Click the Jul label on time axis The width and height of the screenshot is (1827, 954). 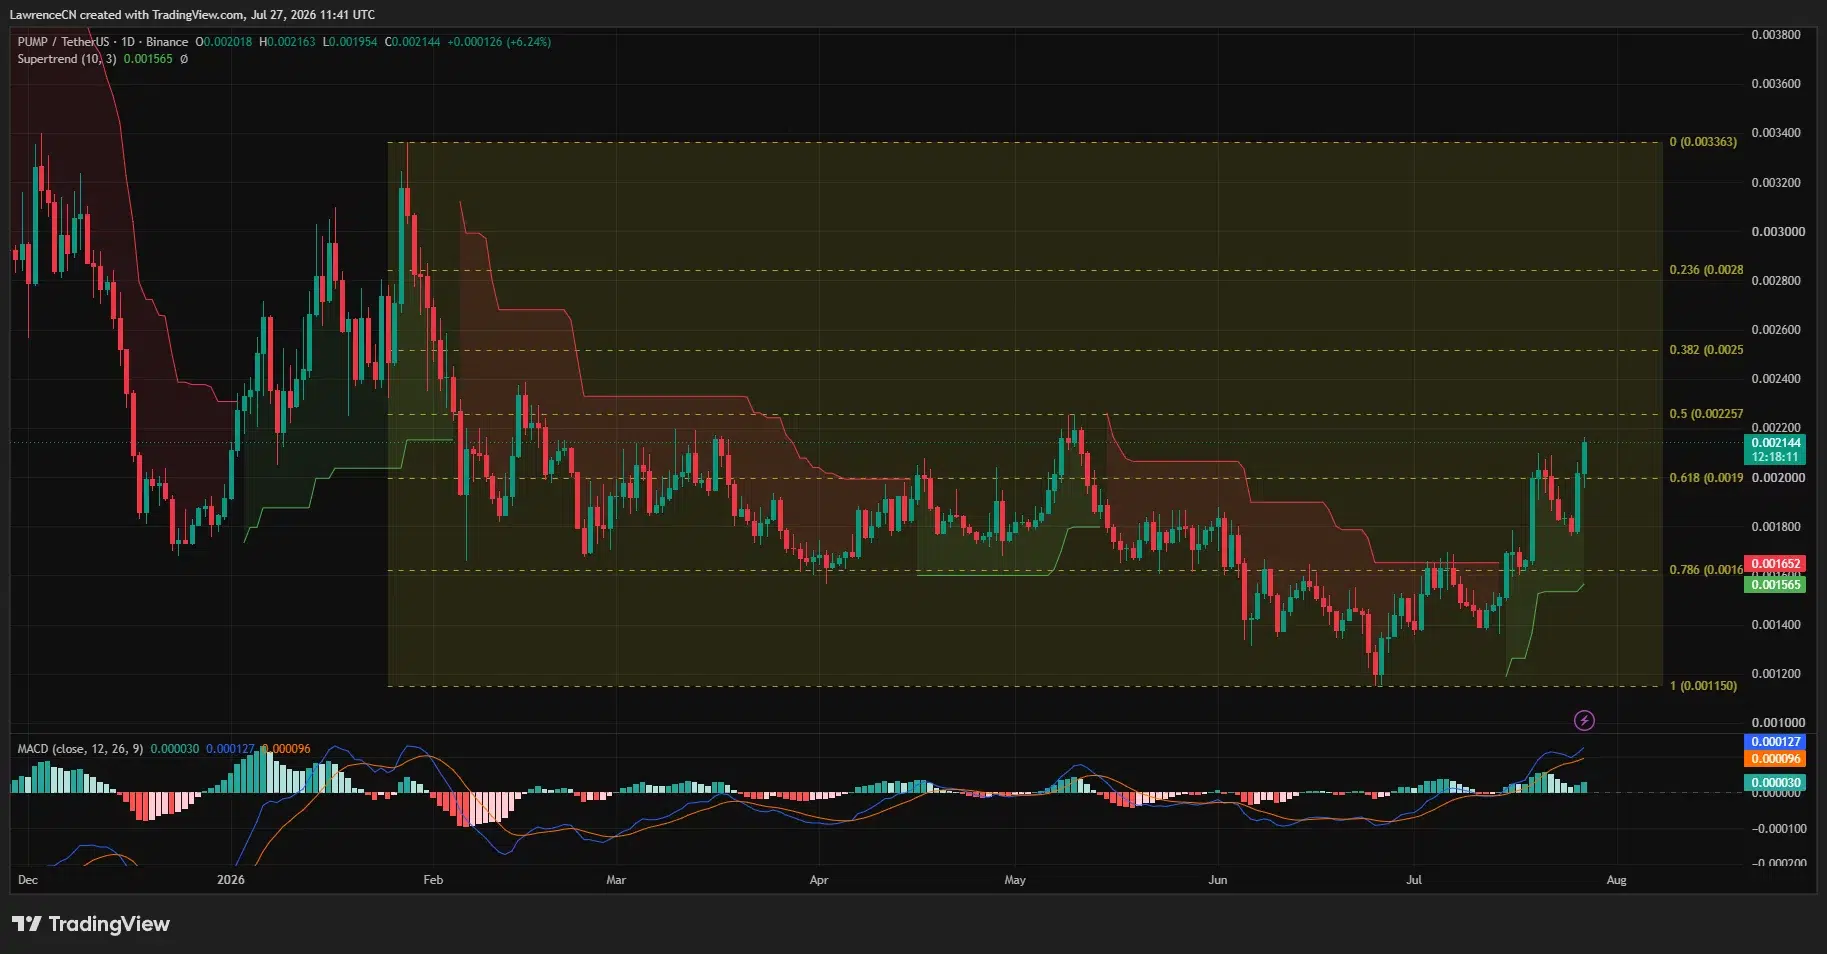(1414, 880)
